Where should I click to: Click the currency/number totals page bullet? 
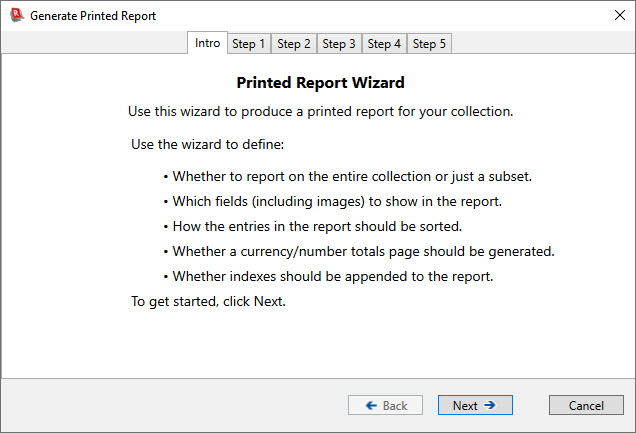pos(359,251)
